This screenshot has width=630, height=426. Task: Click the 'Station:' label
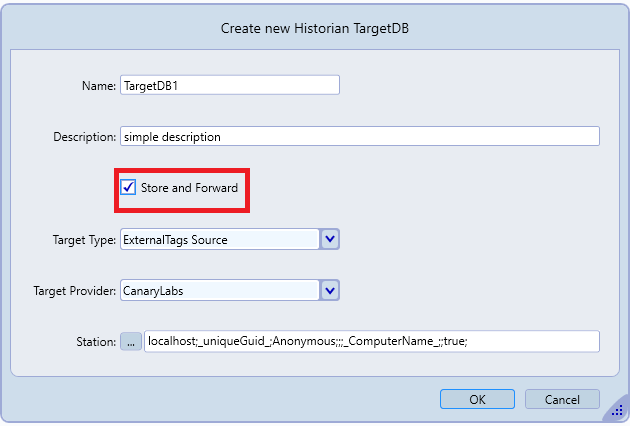pyautogui.click(x=96, y=342)
